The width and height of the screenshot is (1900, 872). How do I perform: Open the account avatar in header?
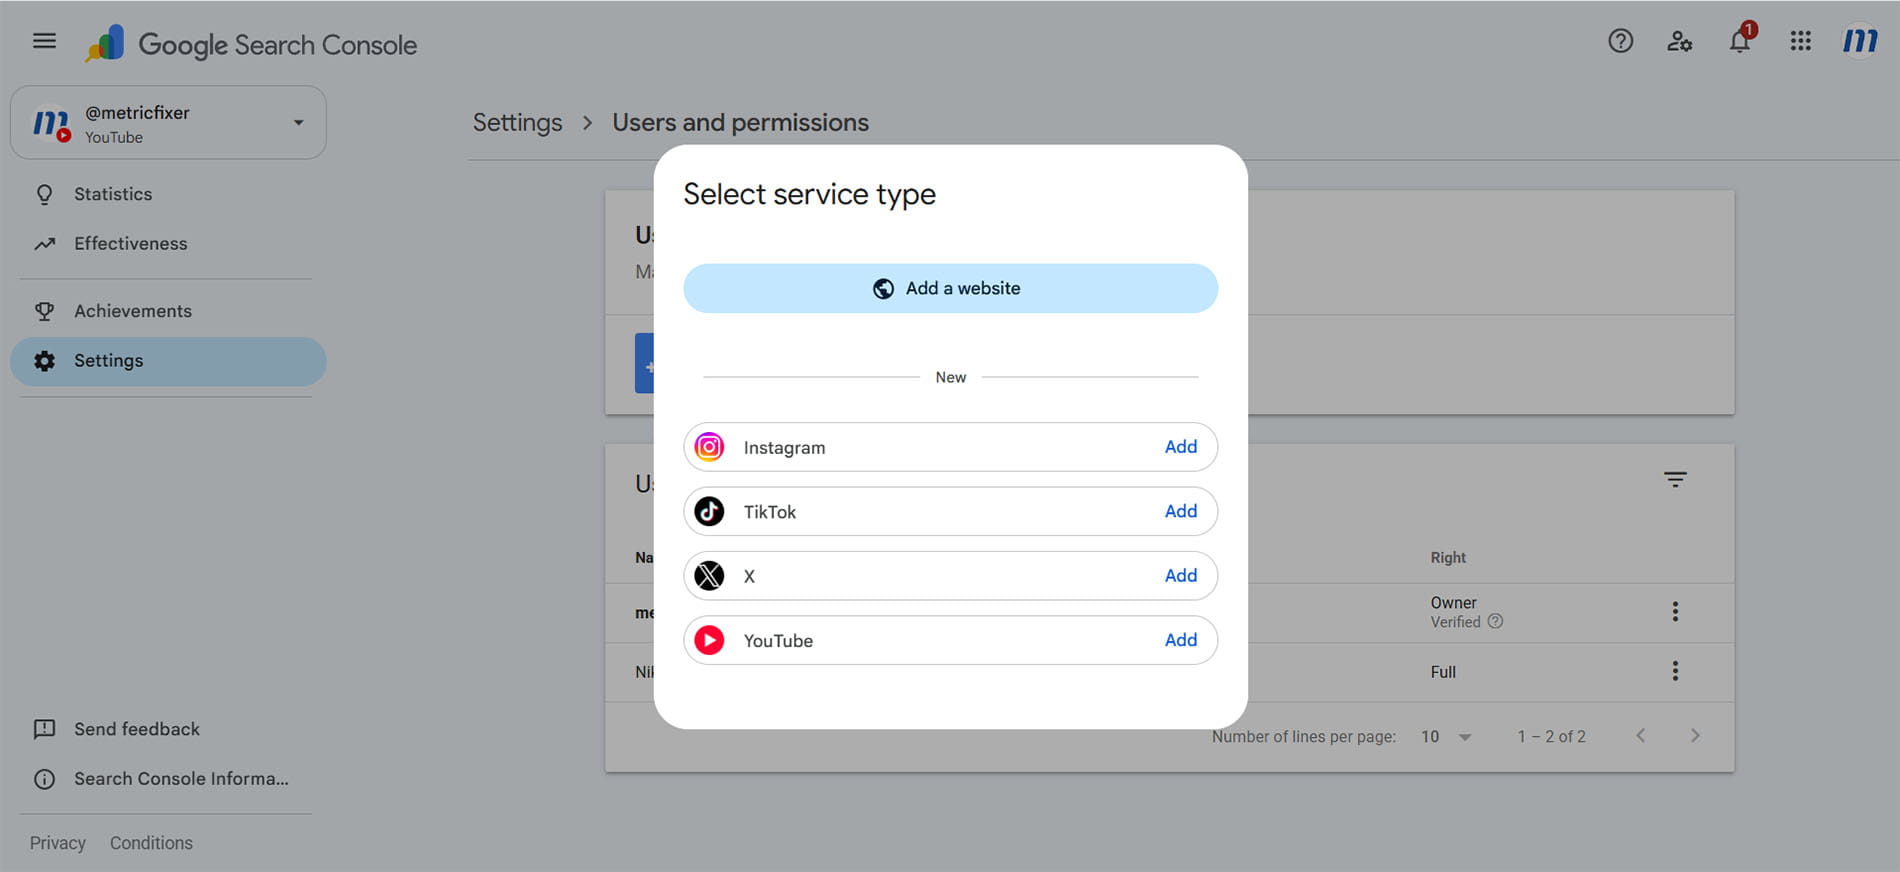1859,41
